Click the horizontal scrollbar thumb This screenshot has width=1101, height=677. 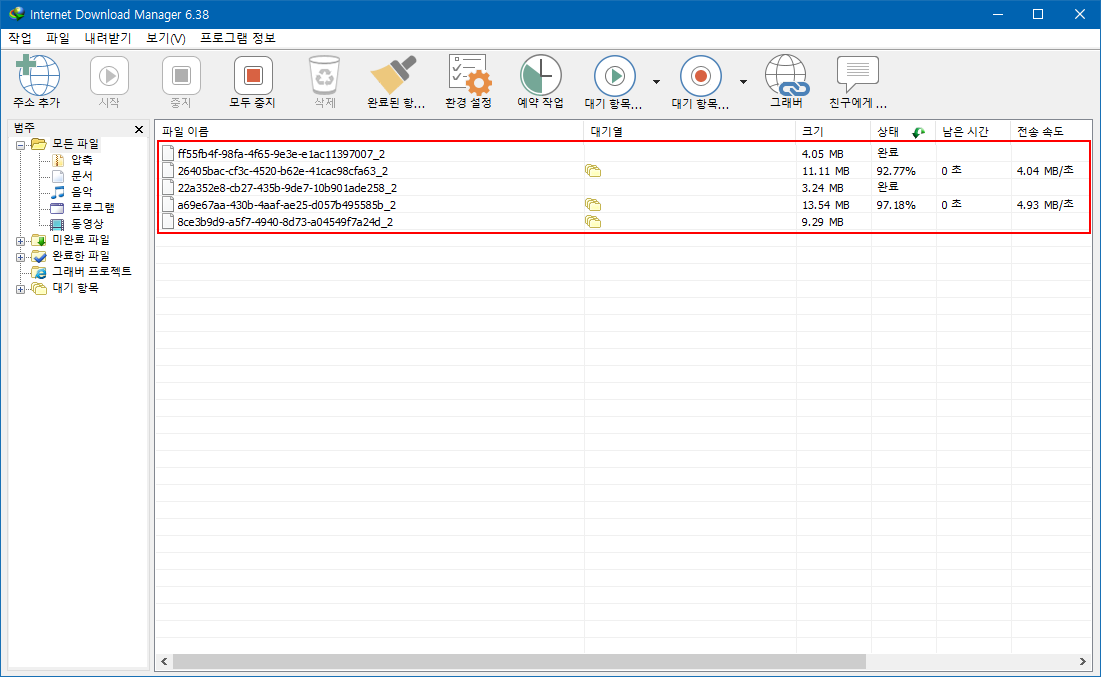[x=520, y=662]
